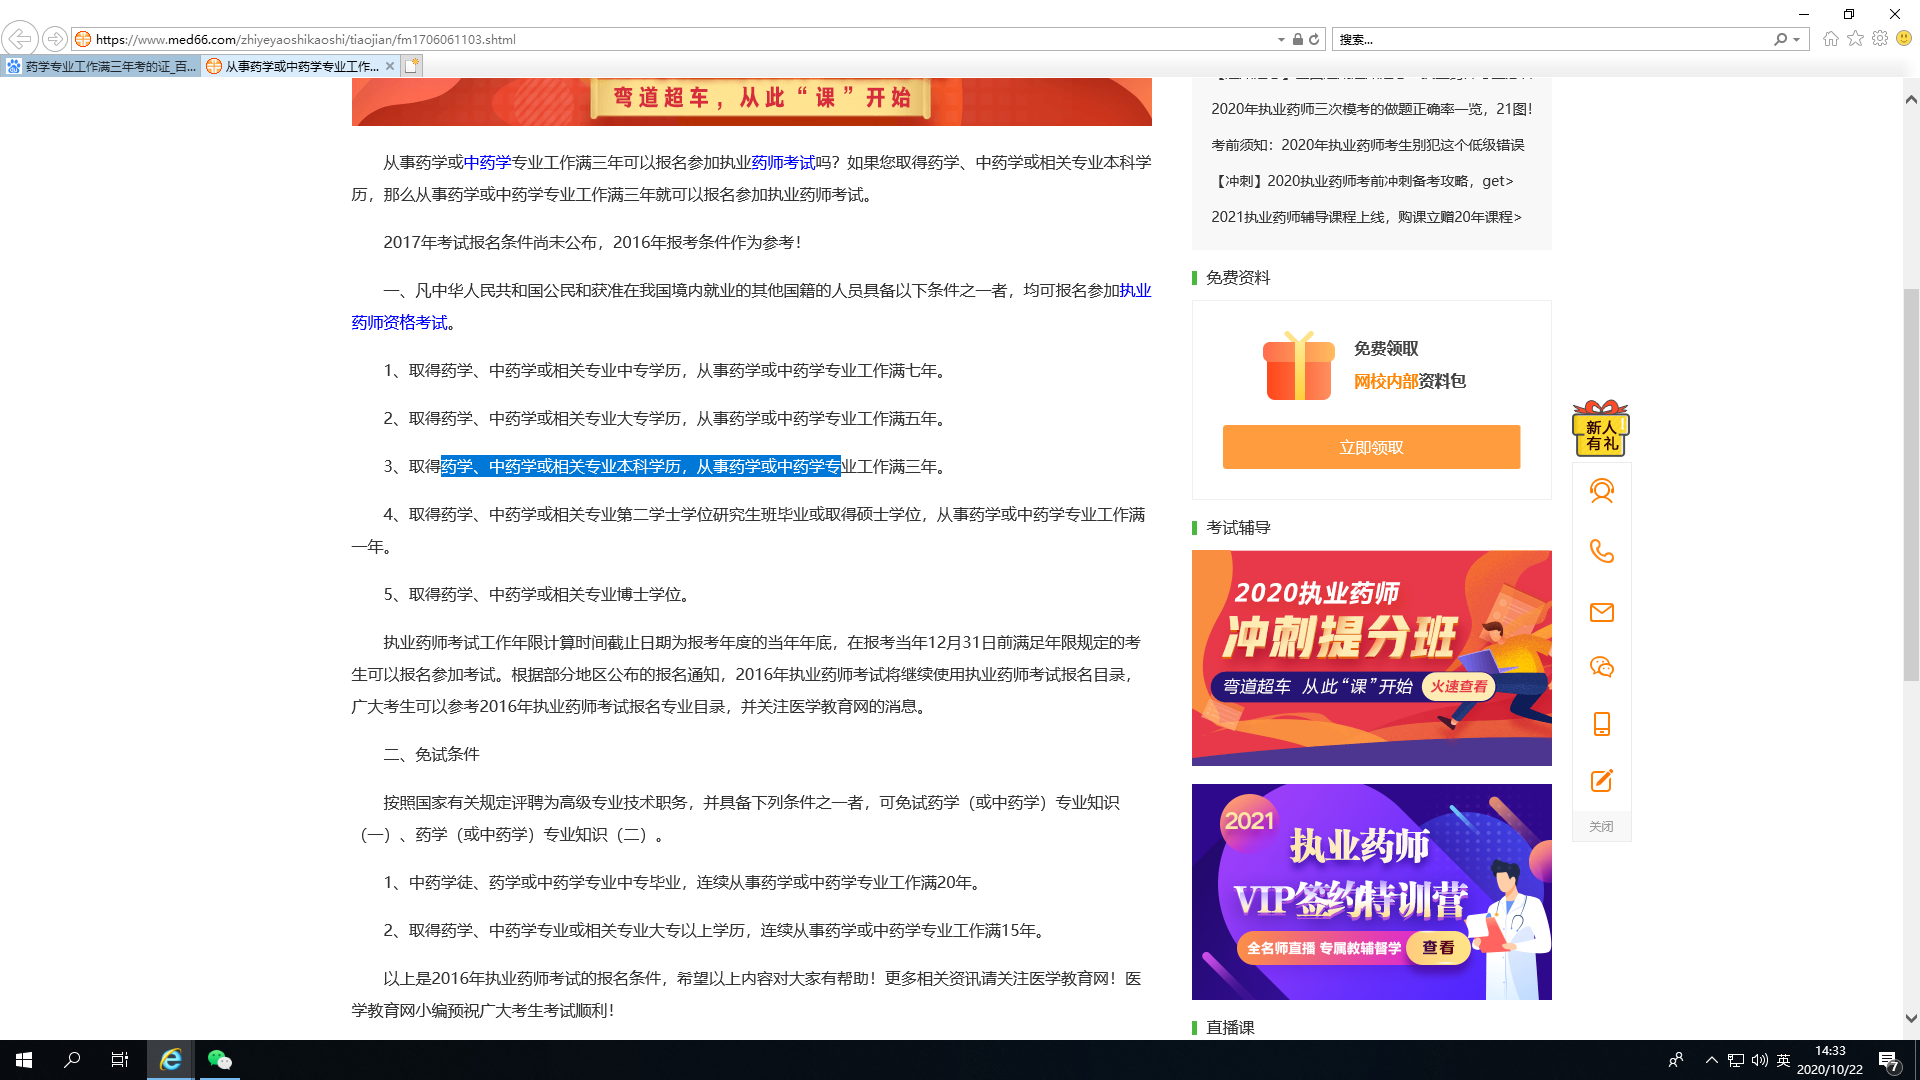This screenshot has width=1920, height=1080.
Task: Click the 2021 执业药师 VIP签约特训营 banner
Action: [1371, 891]
